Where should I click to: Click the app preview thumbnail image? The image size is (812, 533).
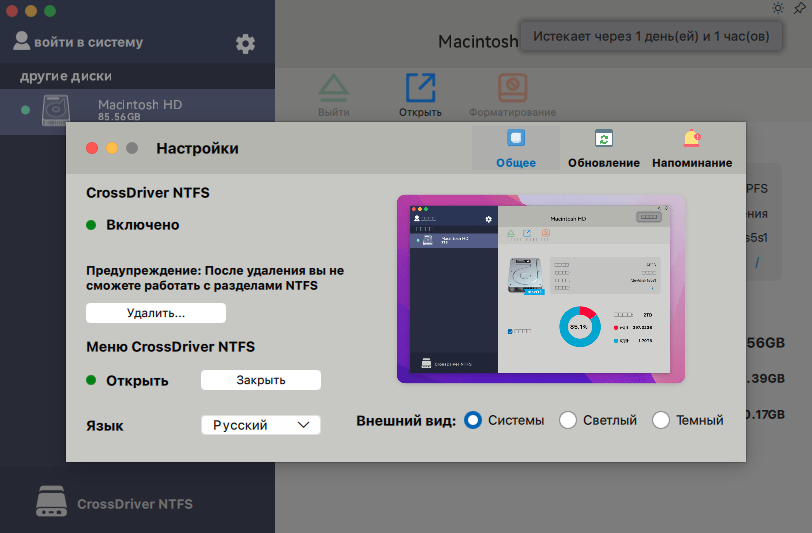pyautogui.click(x=541, y=289)
